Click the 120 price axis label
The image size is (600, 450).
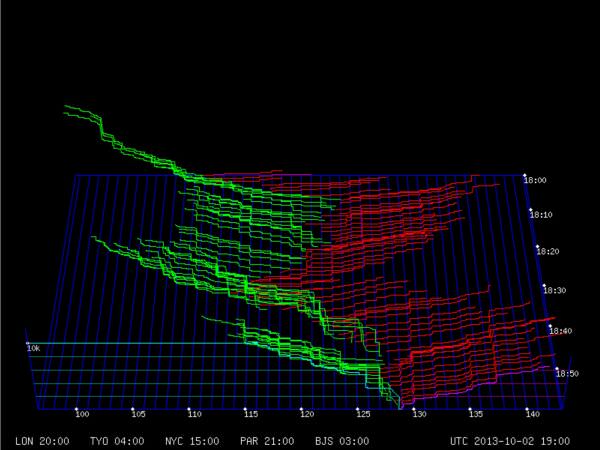click(307, 414)
